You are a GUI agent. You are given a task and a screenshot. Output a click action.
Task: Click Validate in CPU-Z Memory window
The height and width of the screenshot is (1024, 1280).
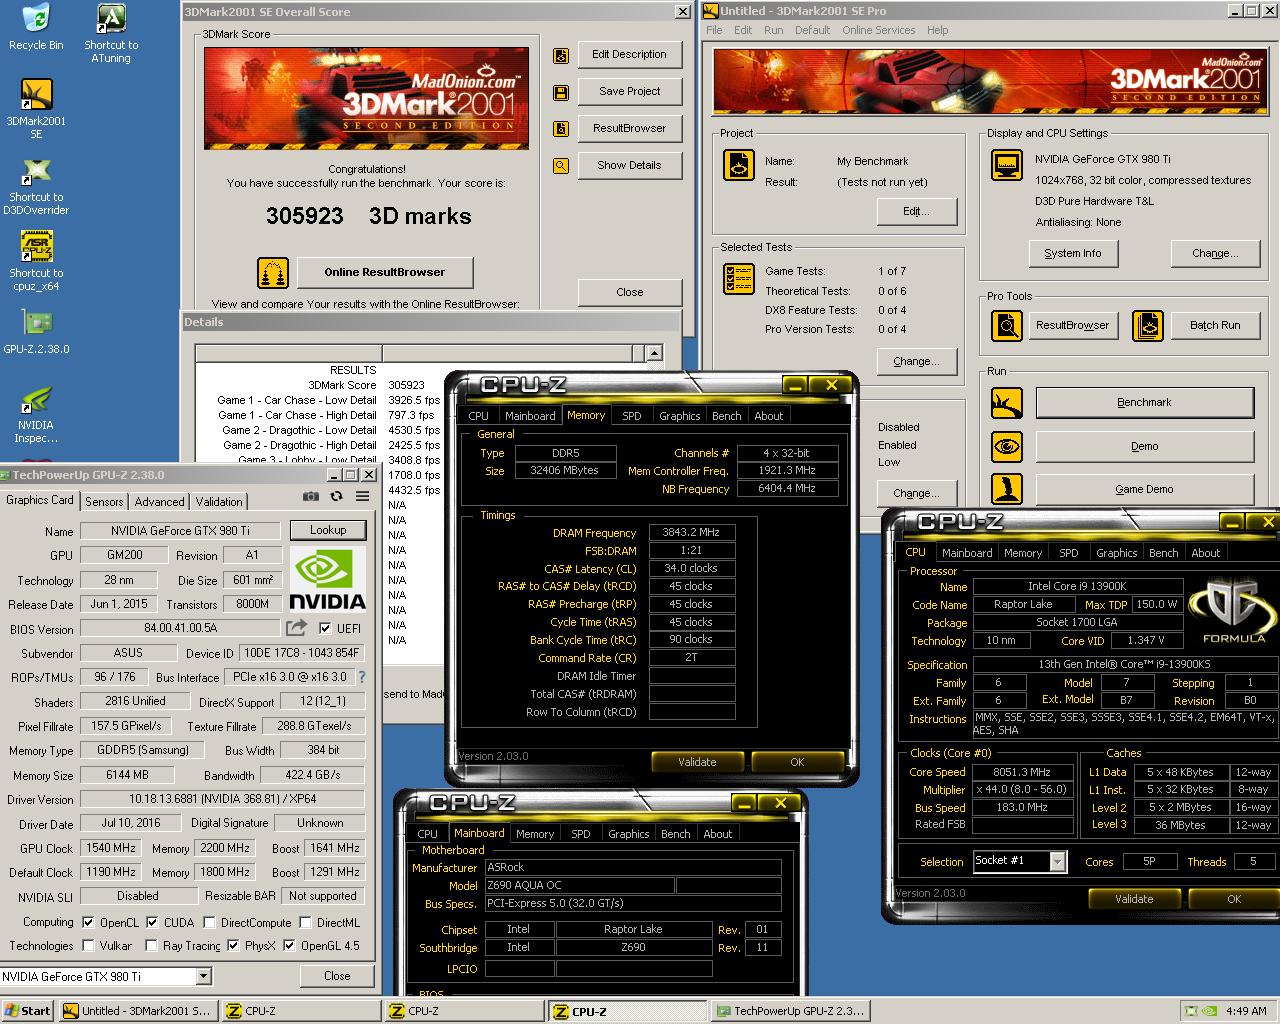(697, 762)
